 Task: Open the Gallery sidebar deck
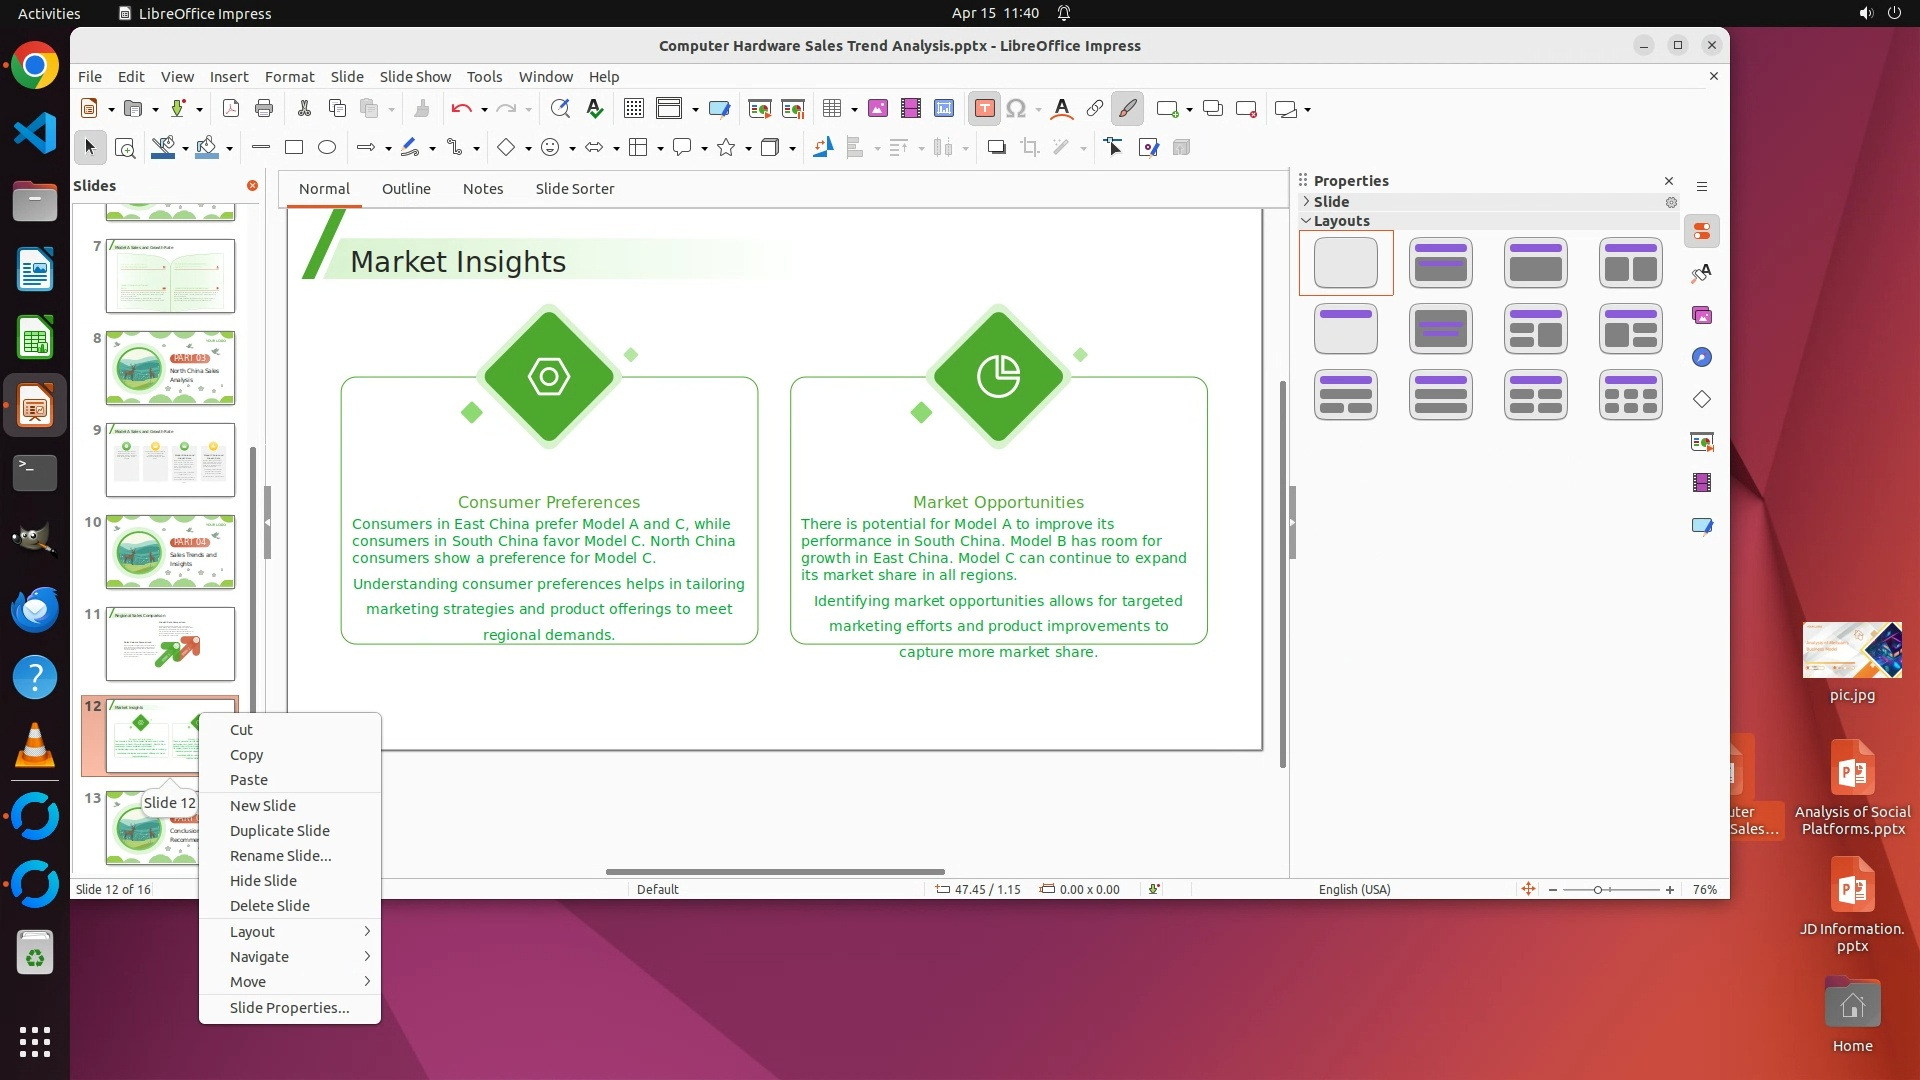click(1701, 316)
